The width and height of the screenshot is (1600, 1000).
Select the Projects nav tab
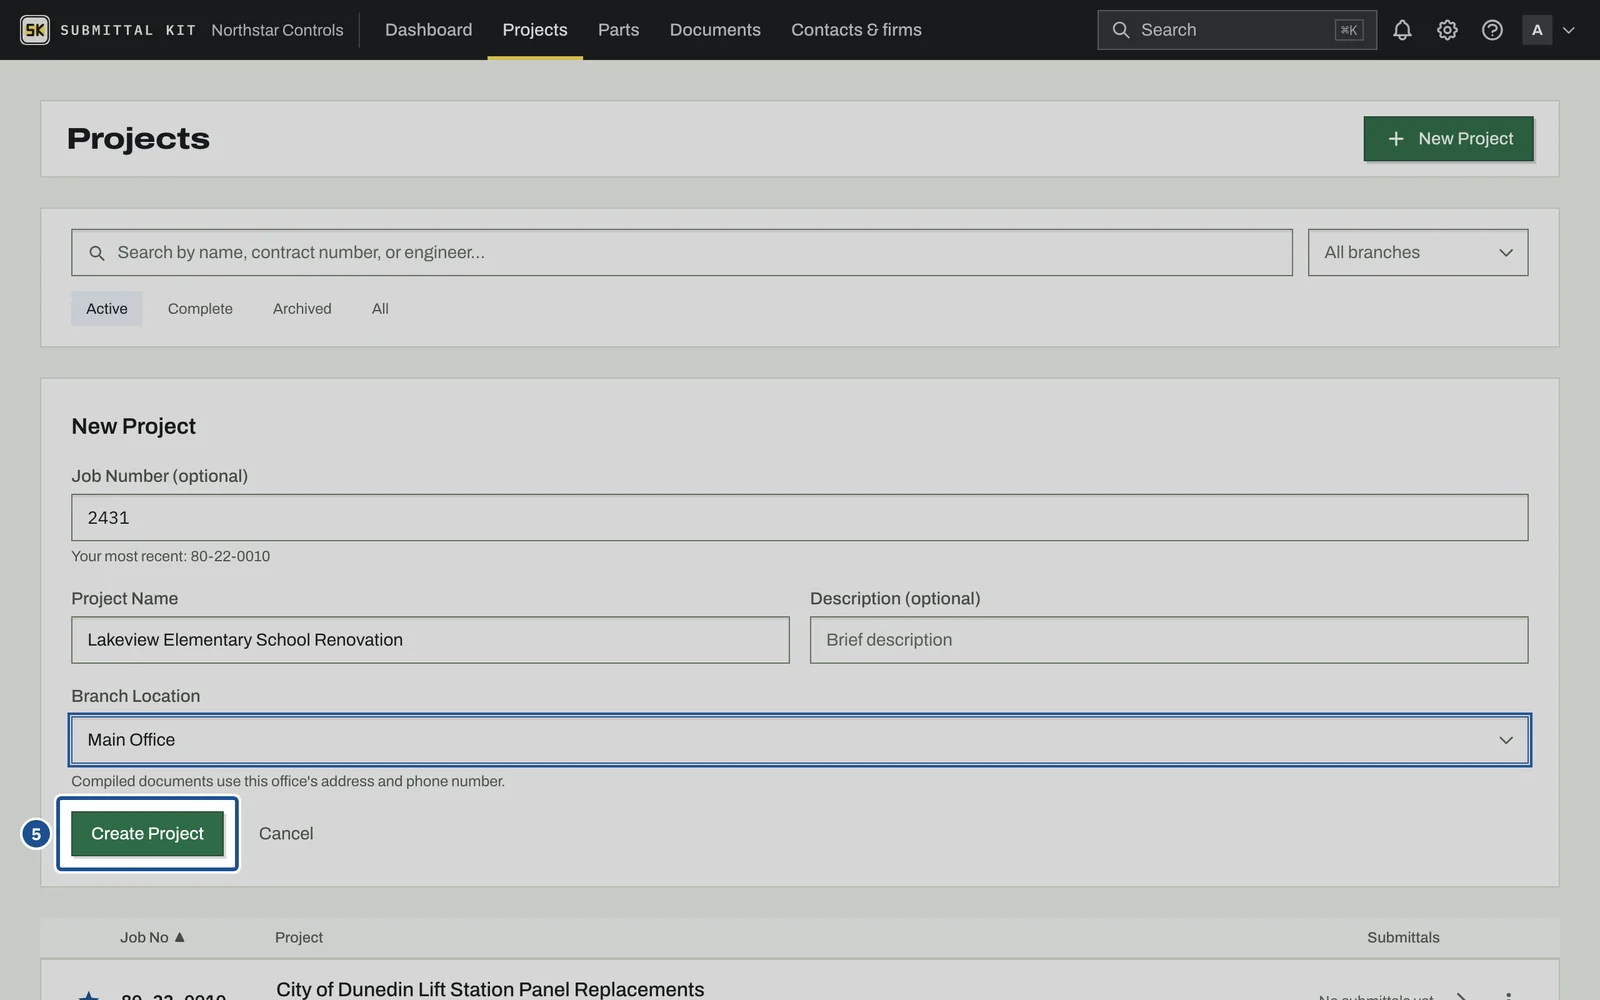click(x=535, y=30)
